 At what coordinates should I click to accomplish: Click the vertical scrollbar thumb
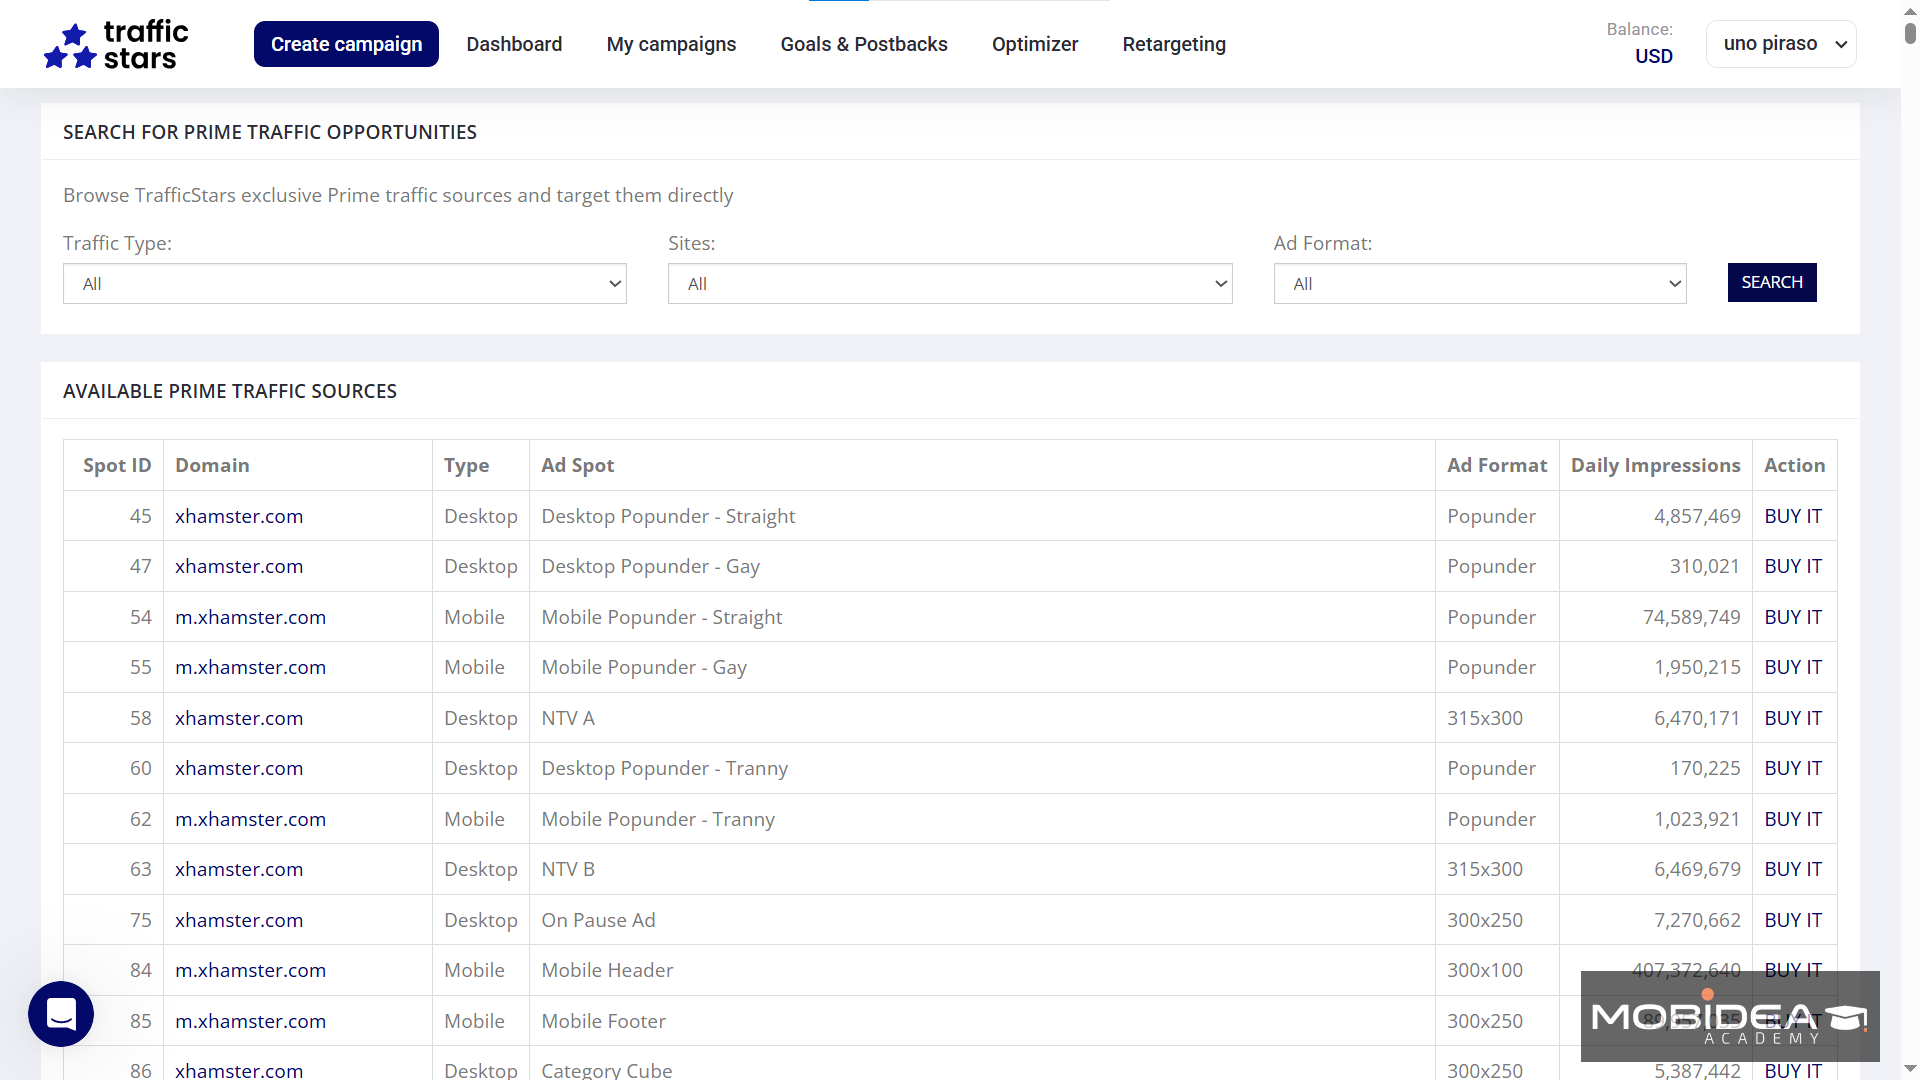pyautogui.click(x=1909, y=33)
